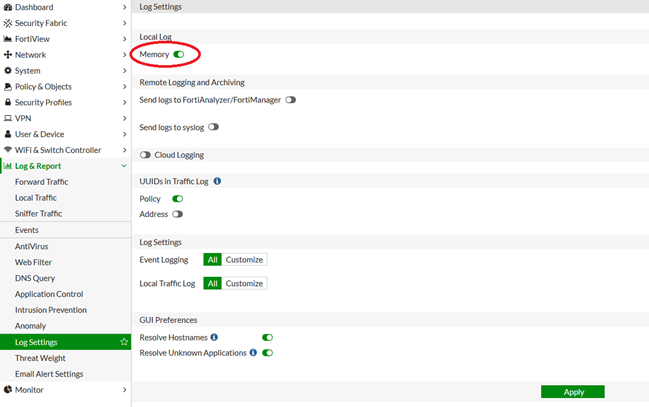This screenshot has width=649, height=407.
Task: Click the System gear icon
Action: pos(8,71)
